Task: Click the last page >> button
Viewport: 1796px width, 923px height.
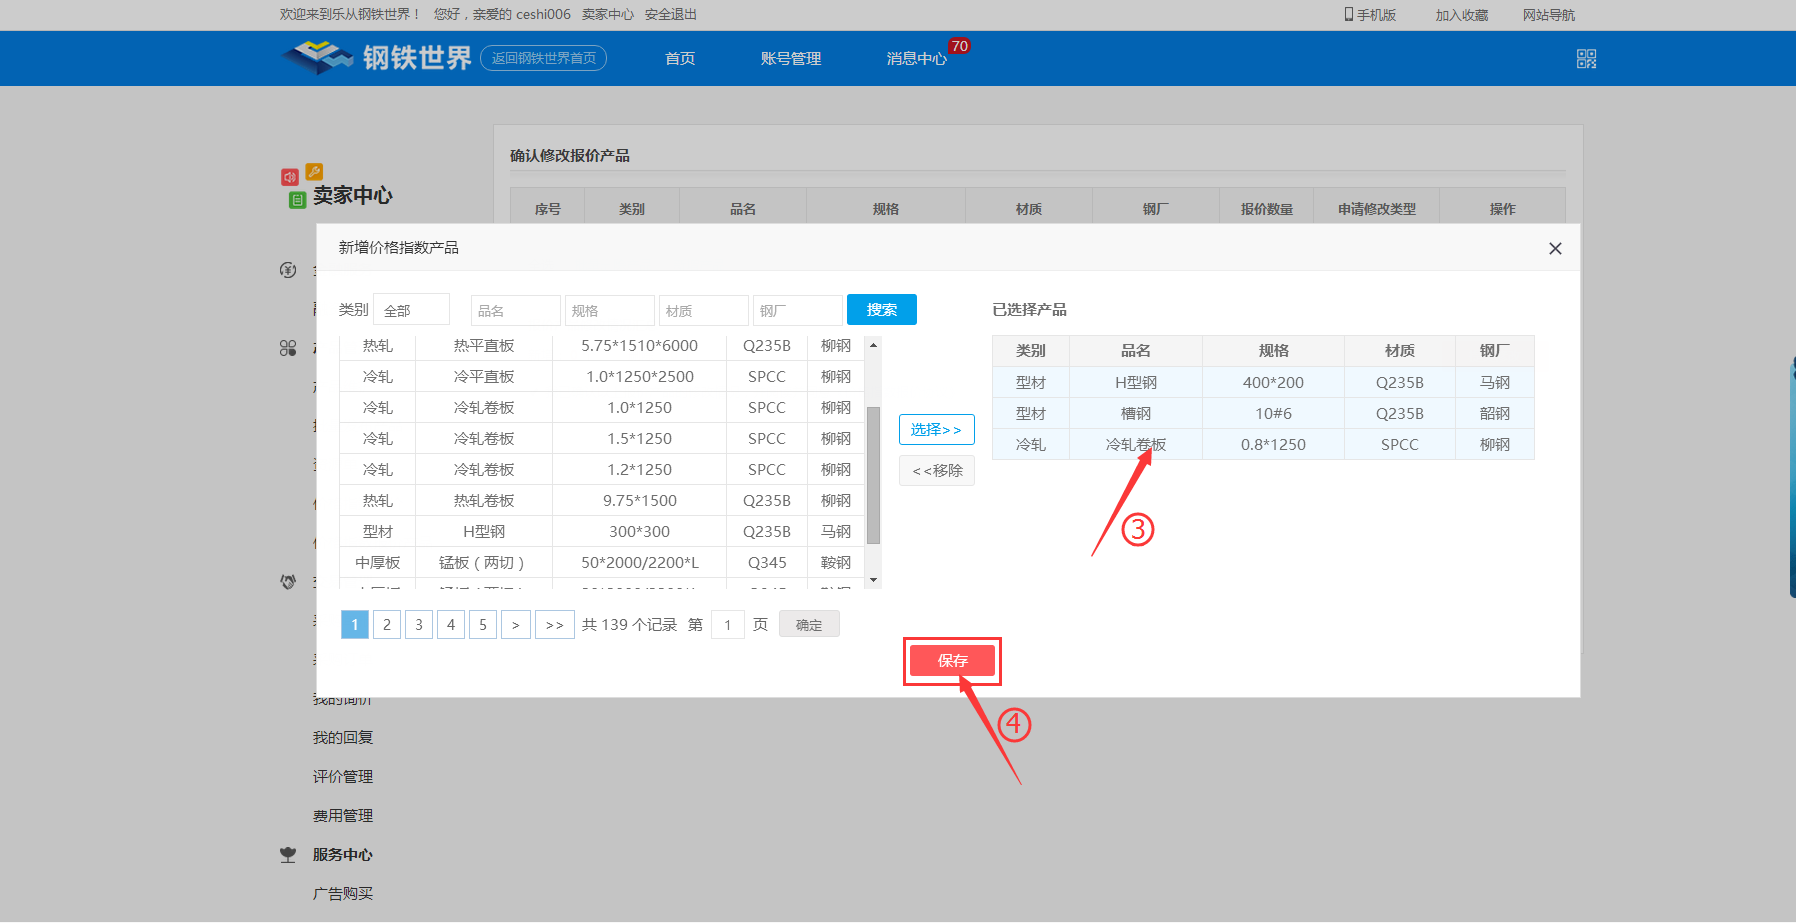Action: (x=555, y=625)
